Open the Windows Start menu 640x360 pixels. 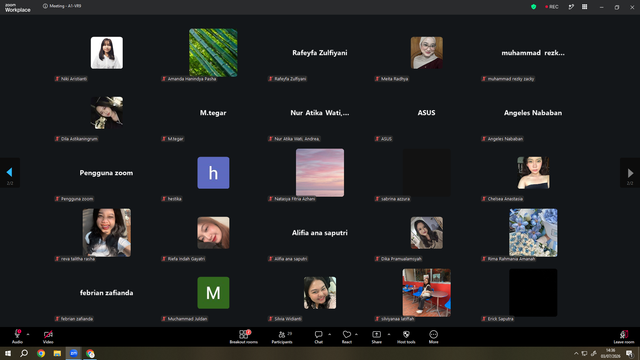point(8,353)
